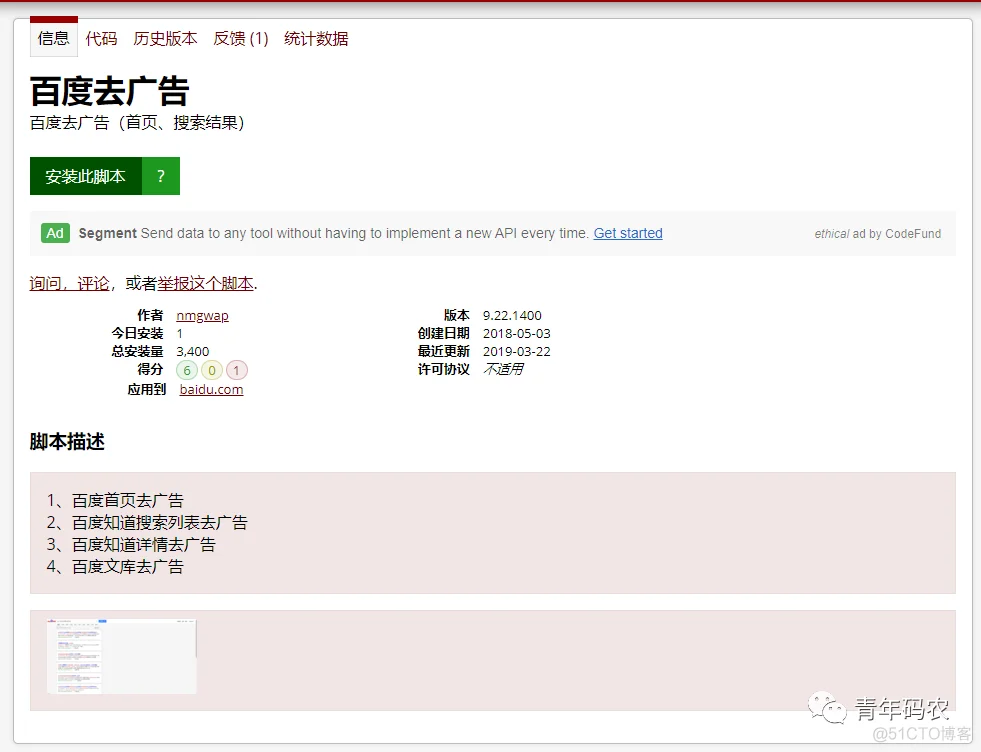Viewport: 981px width, 752px height.
Task: Click the 询问, 评论 link
Action: [69, 283]
